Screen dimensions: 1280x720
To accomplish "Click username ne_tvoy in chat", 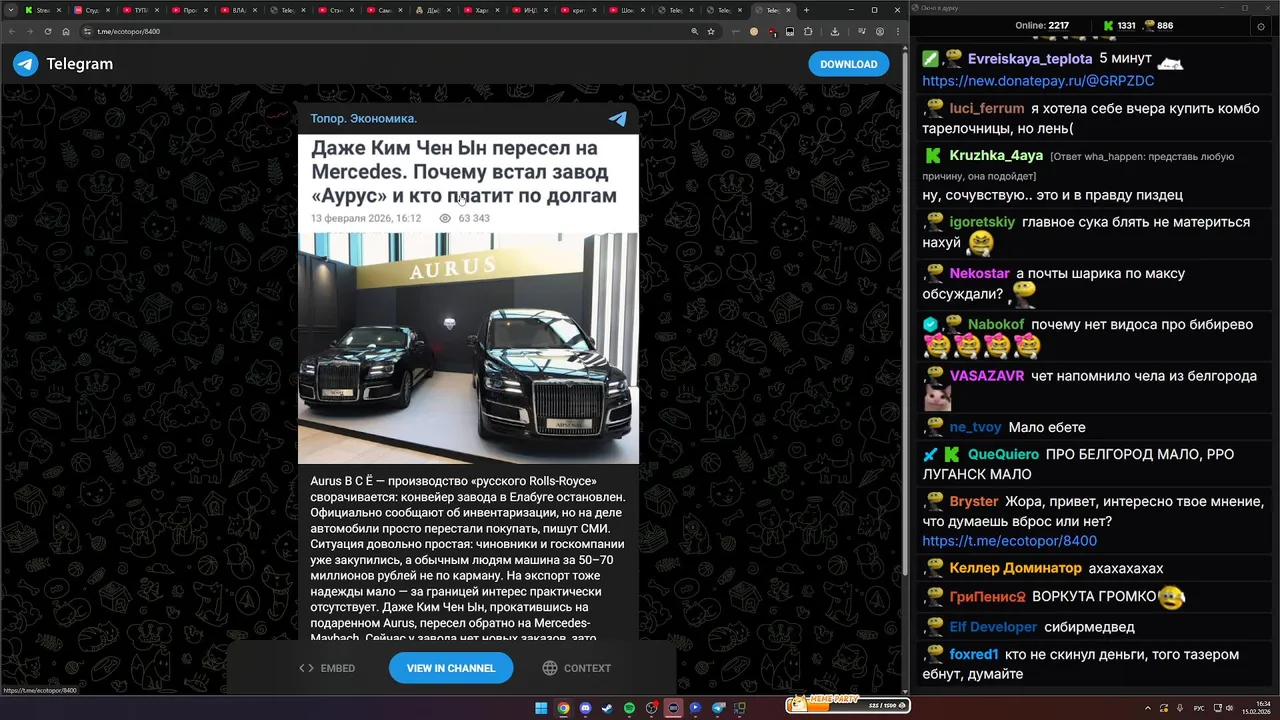I will tap(975, 427).
